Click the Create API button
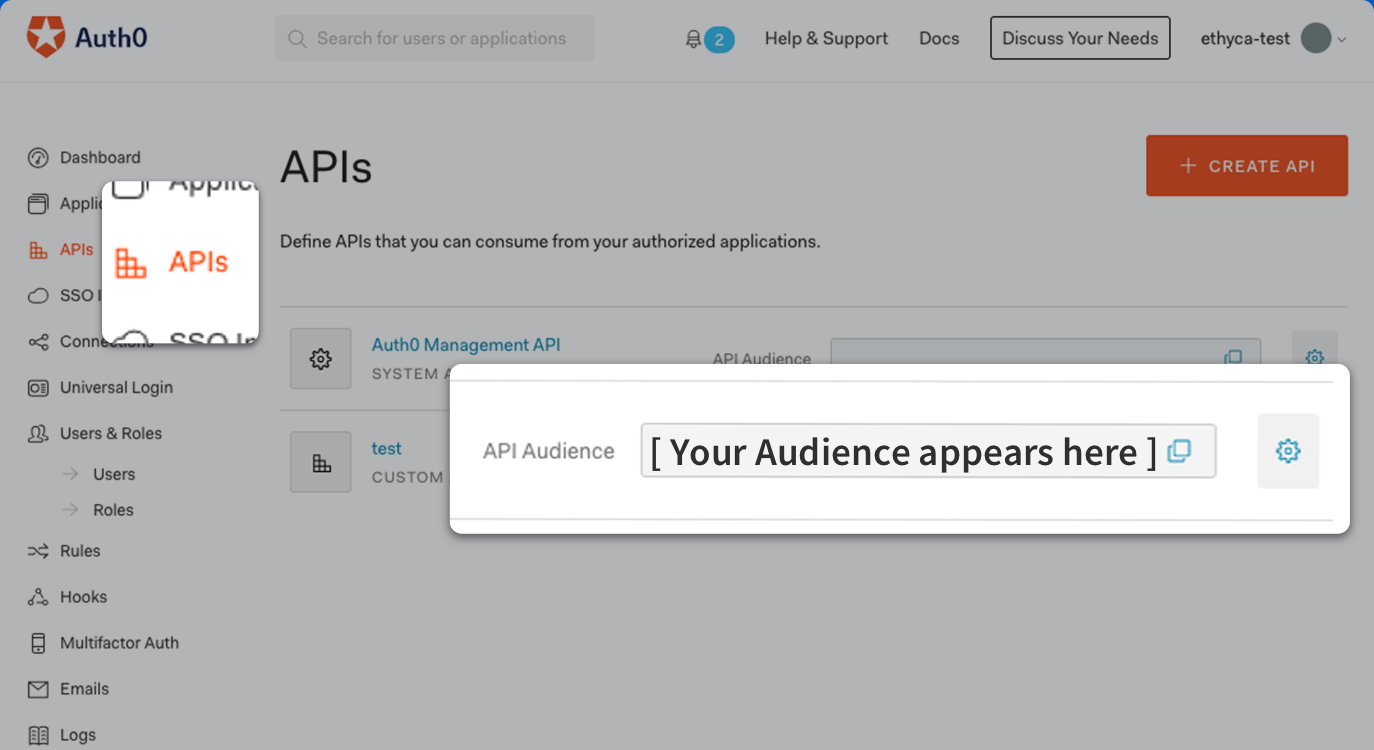This screenshot has width=1374, height=750. (x=1247, y=166)
